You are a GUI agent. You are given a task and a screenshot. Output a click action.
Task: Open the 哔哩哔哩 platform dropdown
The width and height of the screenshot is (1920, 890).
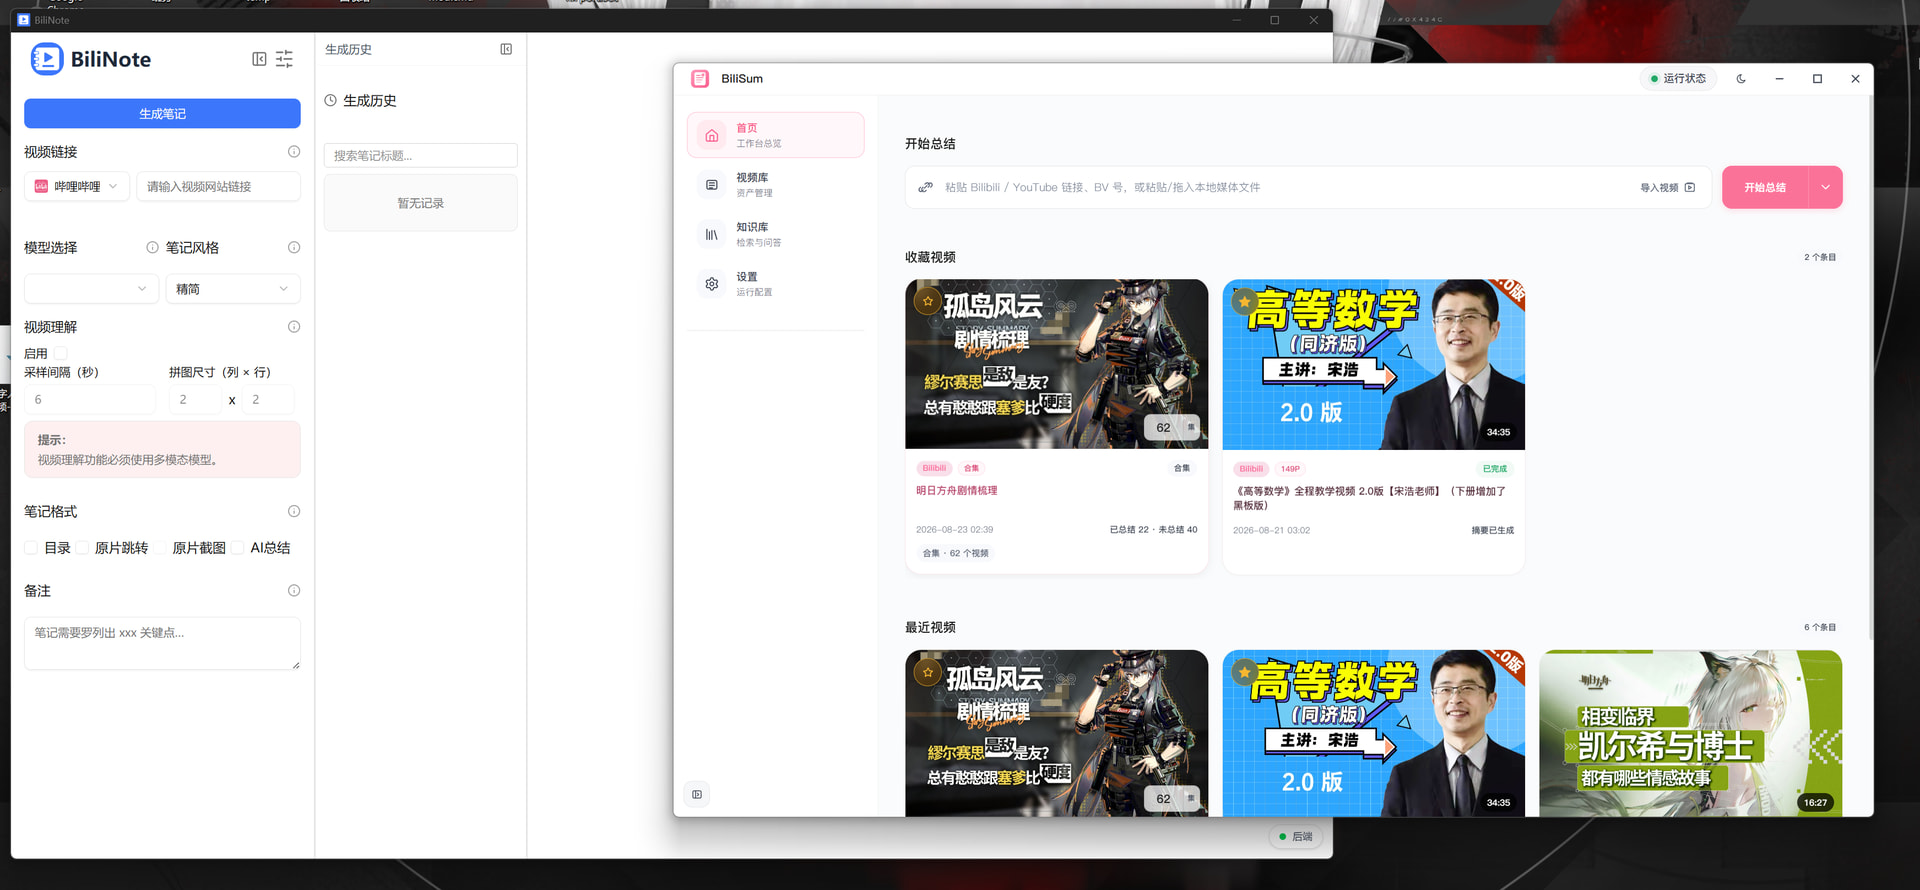pos(77,187)
